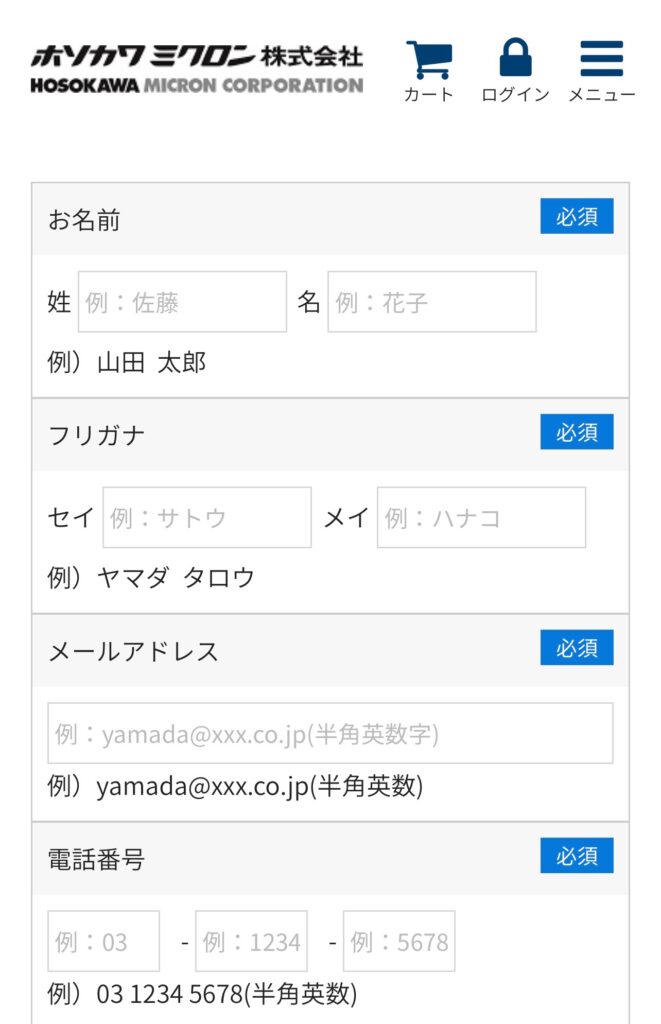Click the 必須 badge beside お名前
The width and height of the screenshot is (661, 1024).
pyautogui.click(x=577, y=216)
